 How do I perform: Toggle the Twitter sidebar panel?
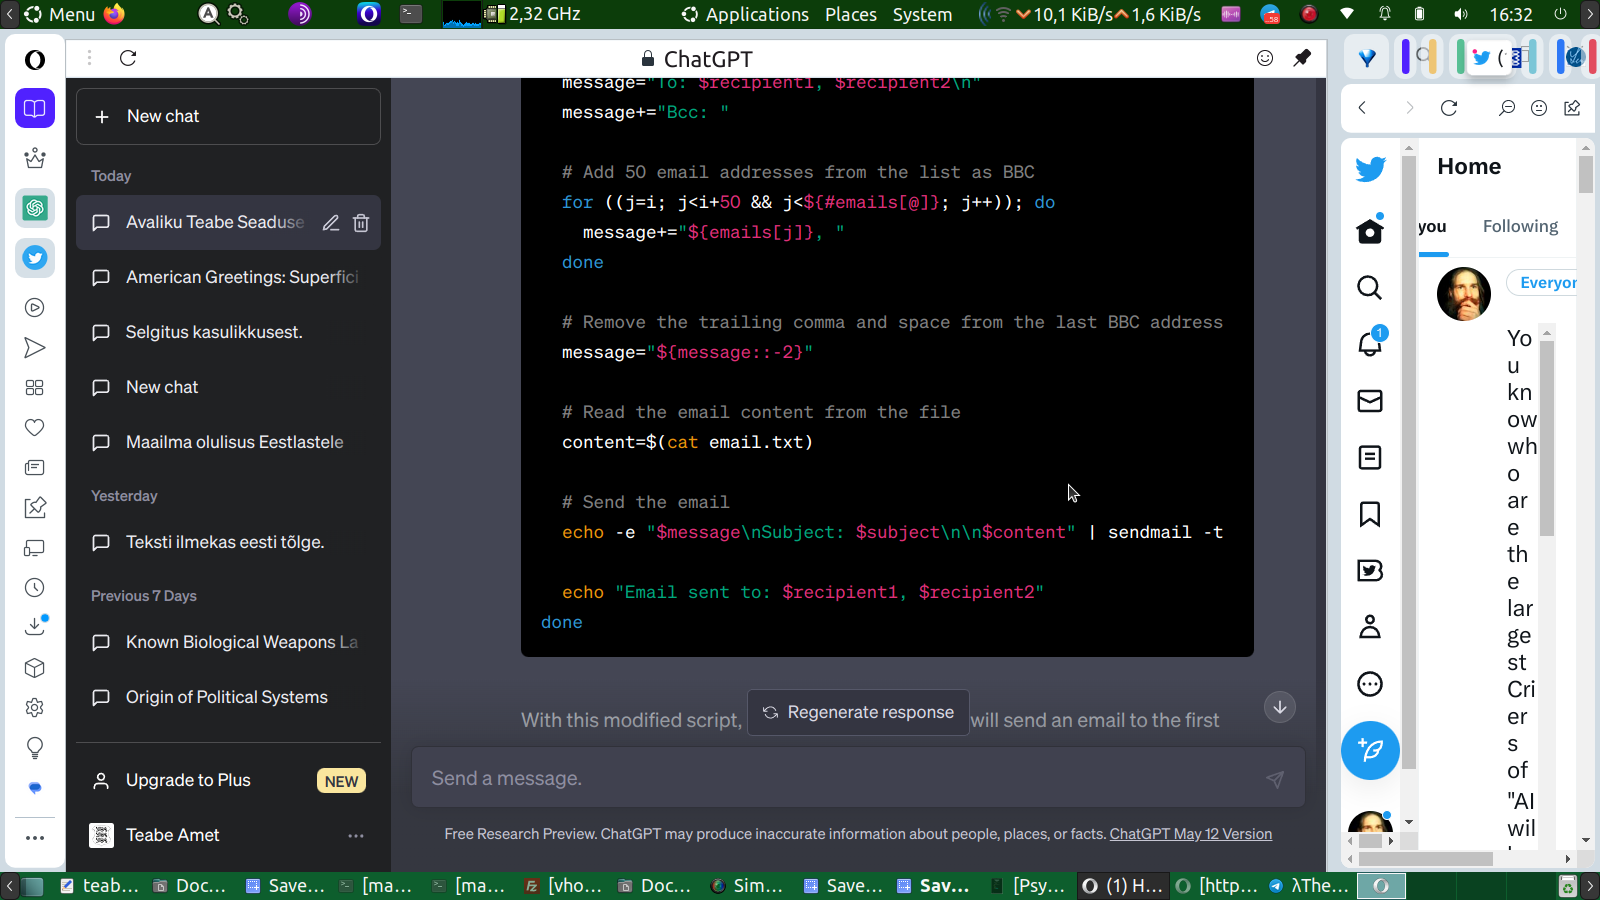click(x=35, y=258)
